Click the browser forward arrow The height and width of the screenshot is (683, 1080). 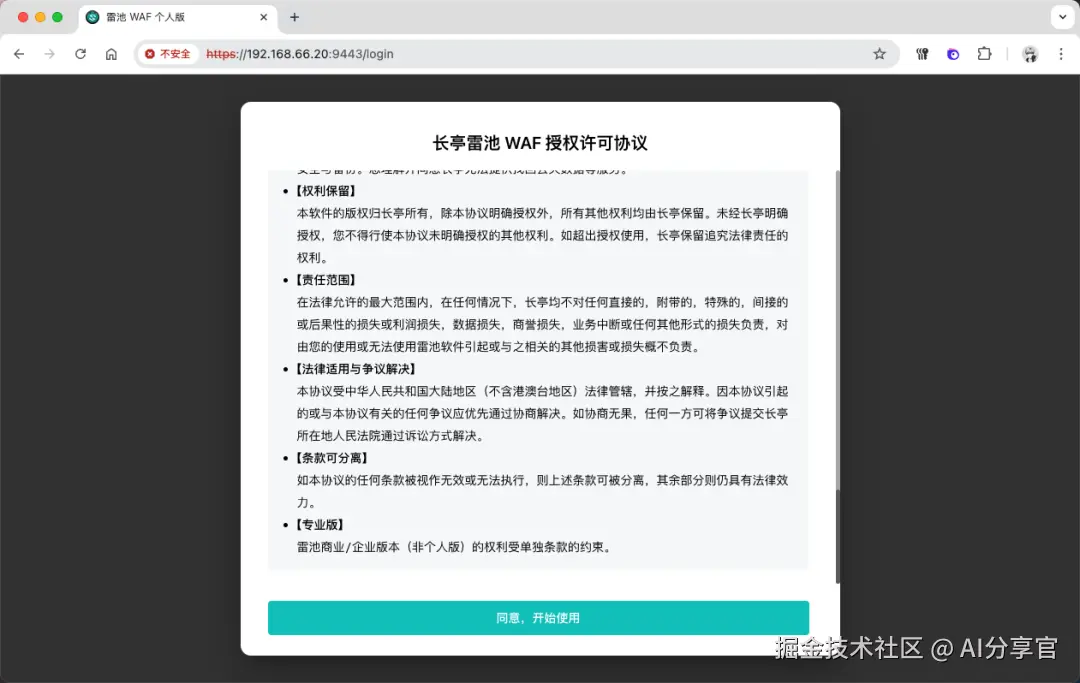point(50,54)
